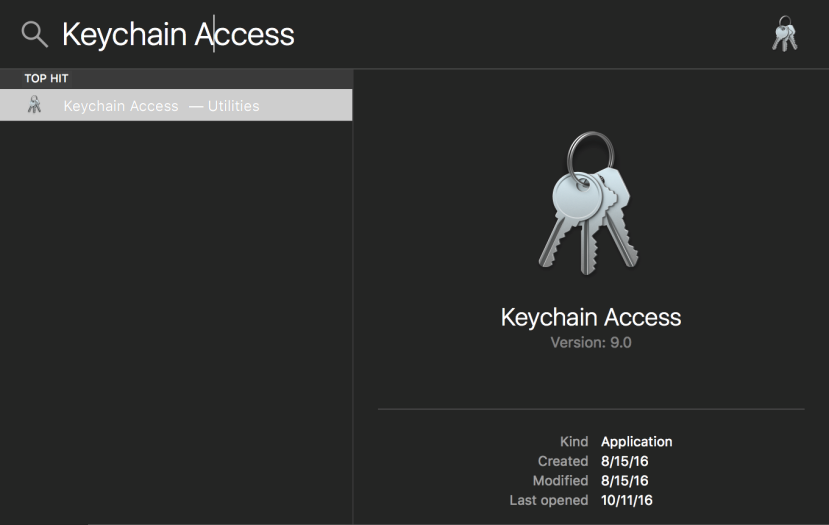Click the Application kind value
This screenshot has width=829, height=525.
[x=637, y=442]
